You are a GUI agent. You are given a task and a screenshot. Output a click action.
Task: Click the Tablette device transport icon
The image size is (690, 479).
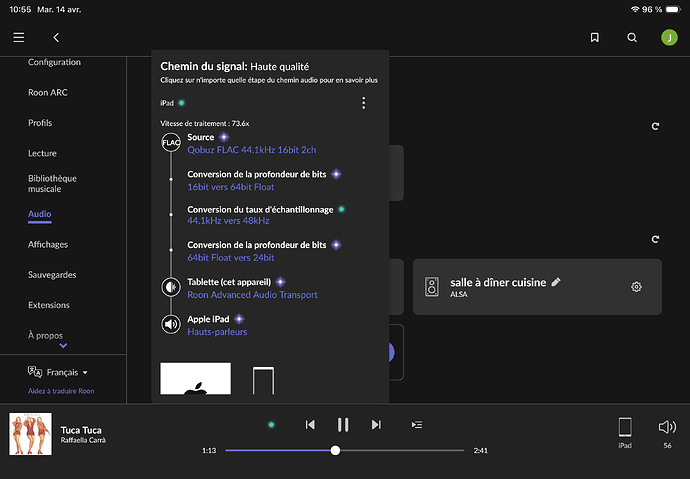click(171, 287)
